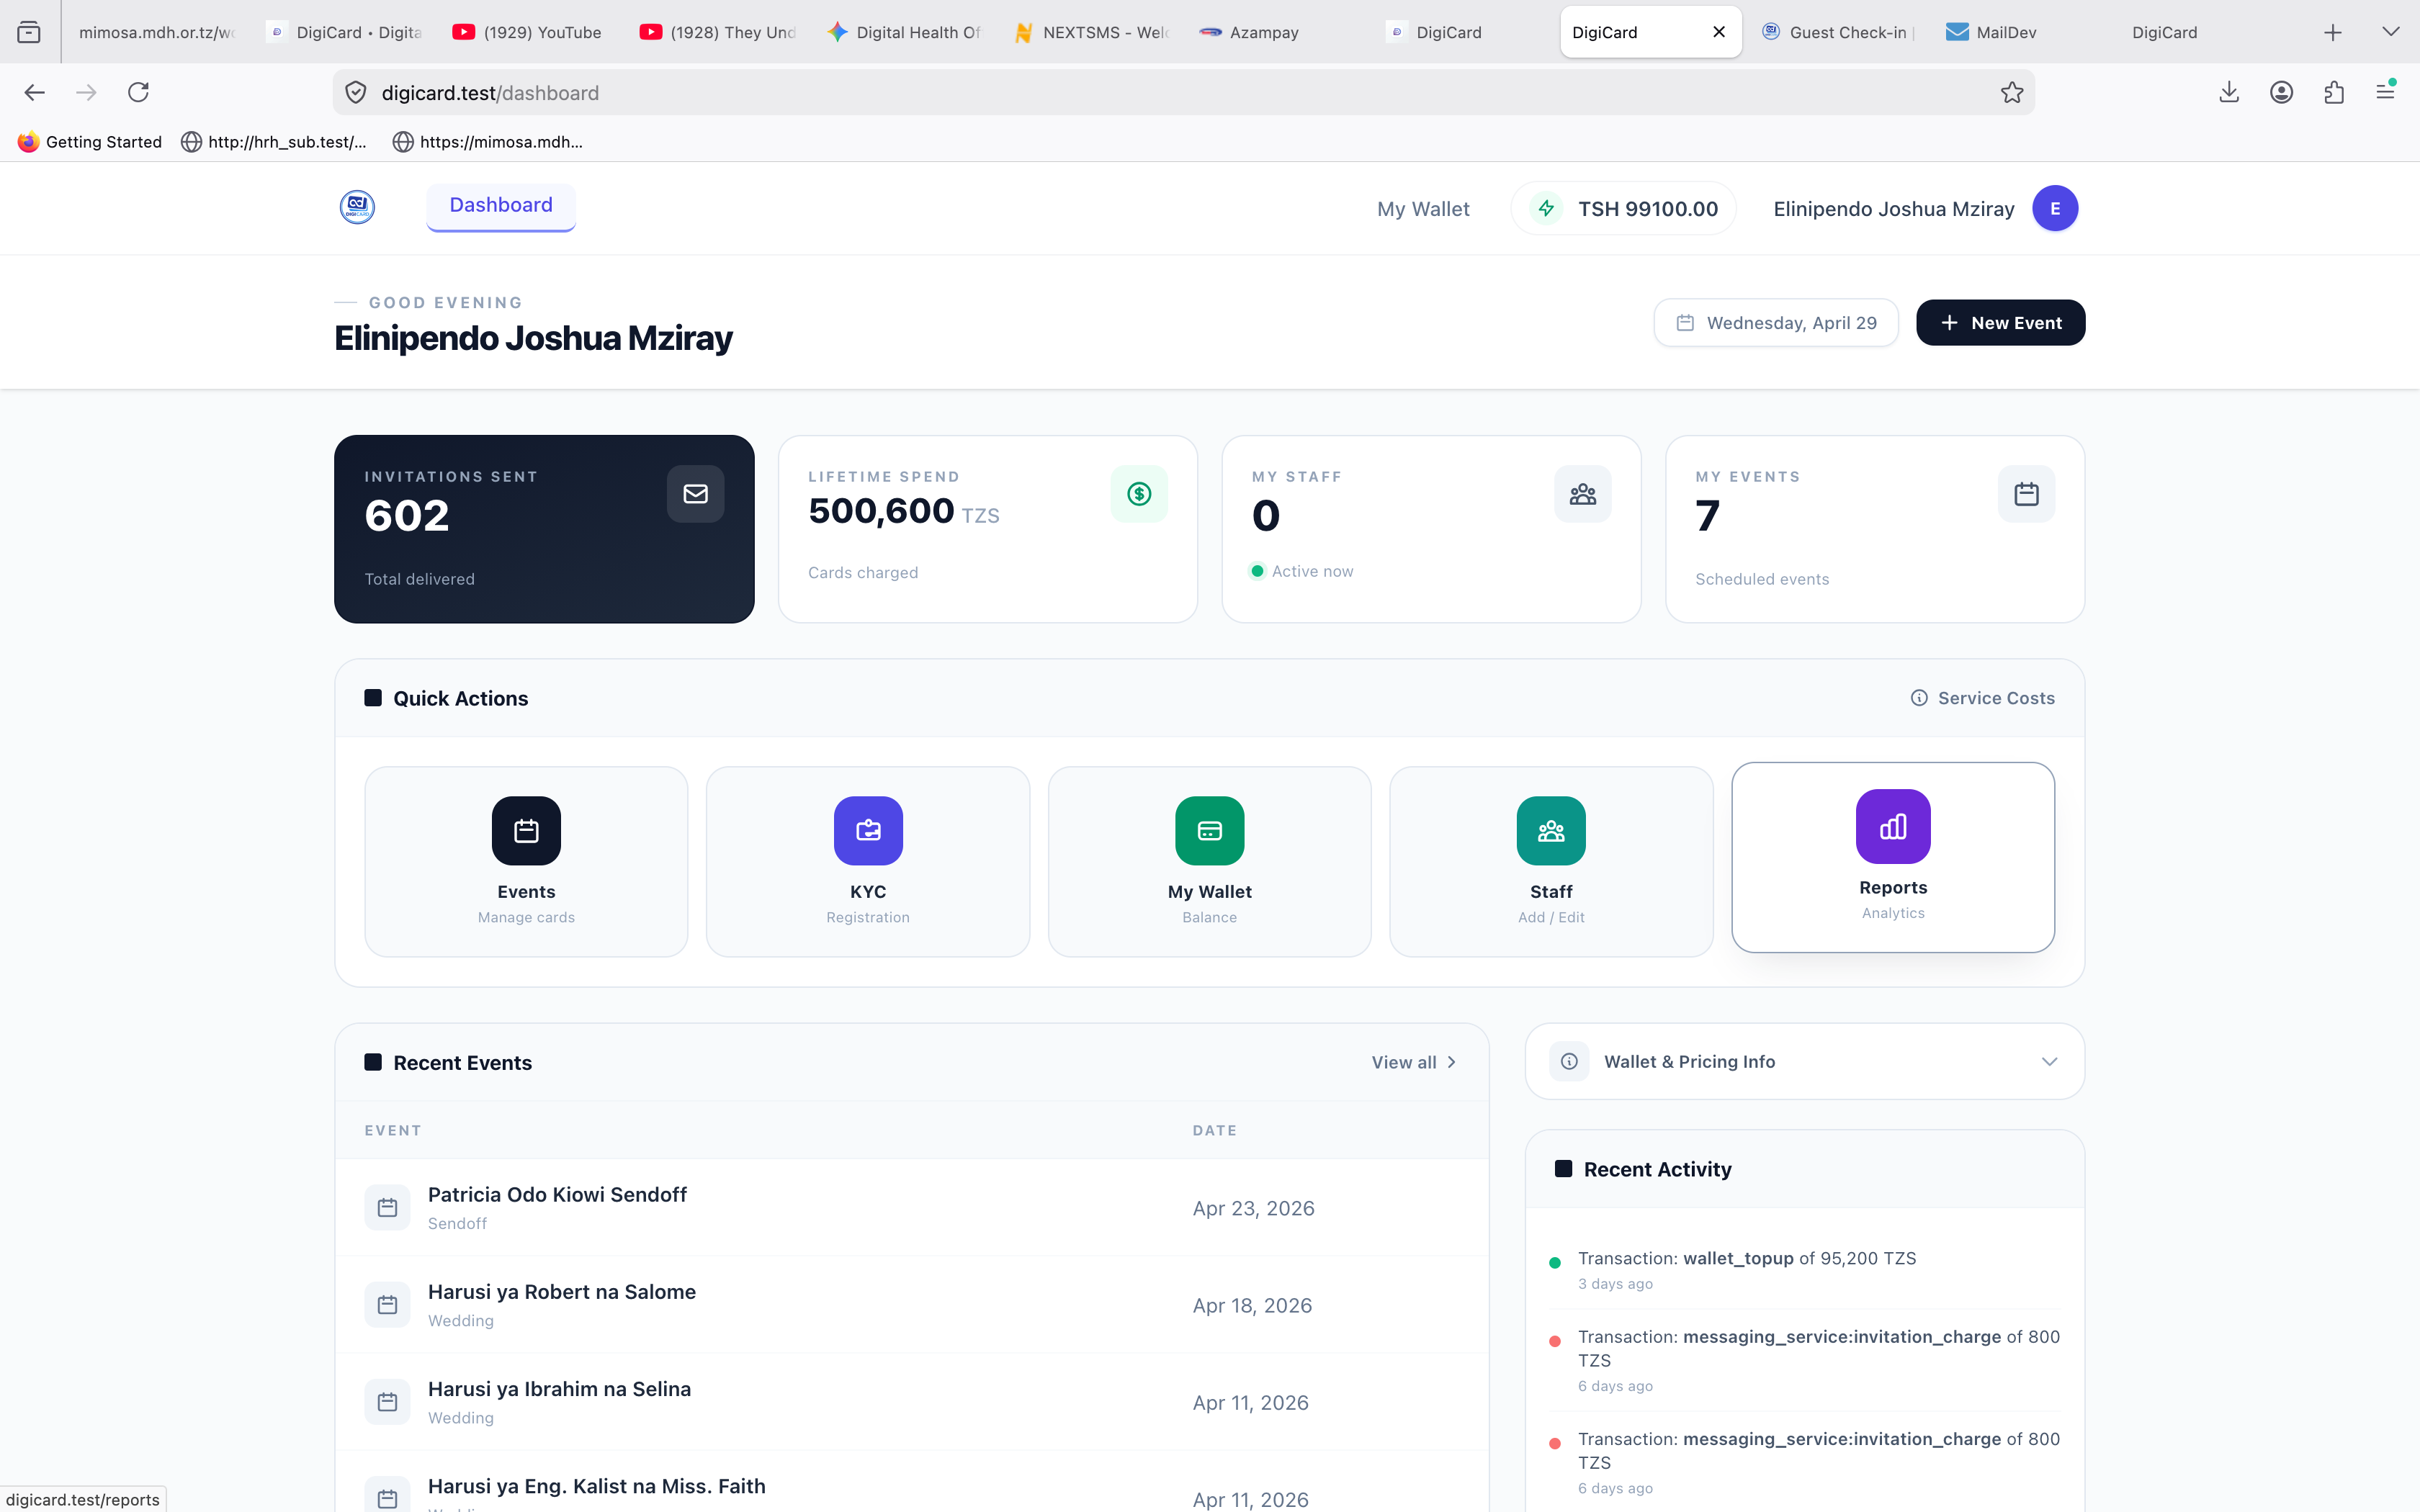
Task: Open Reports Analytics quick action icon
Action: (1893, 826)
